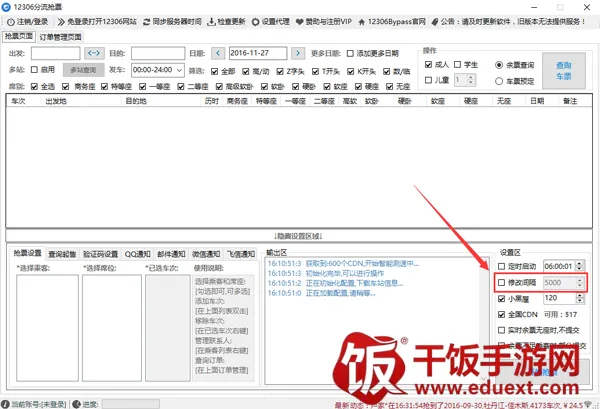Toggle the 全国CDN checkbox
Image resolution: width=600 pixels, height=409 pixels.
tap(503, 315)
